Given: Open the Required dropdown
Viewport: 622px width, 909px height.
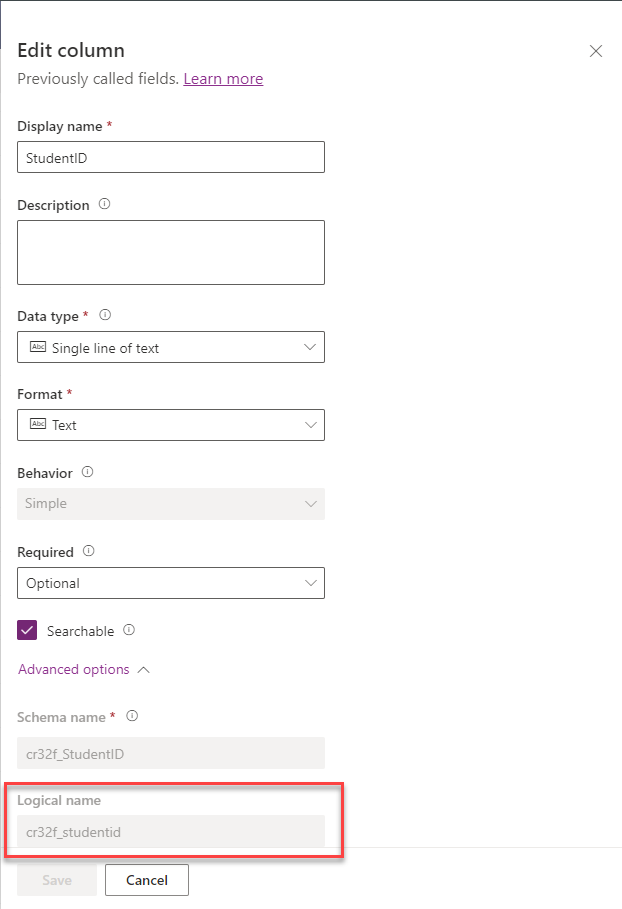Looking at the screenshot, I should coord(311,583).
